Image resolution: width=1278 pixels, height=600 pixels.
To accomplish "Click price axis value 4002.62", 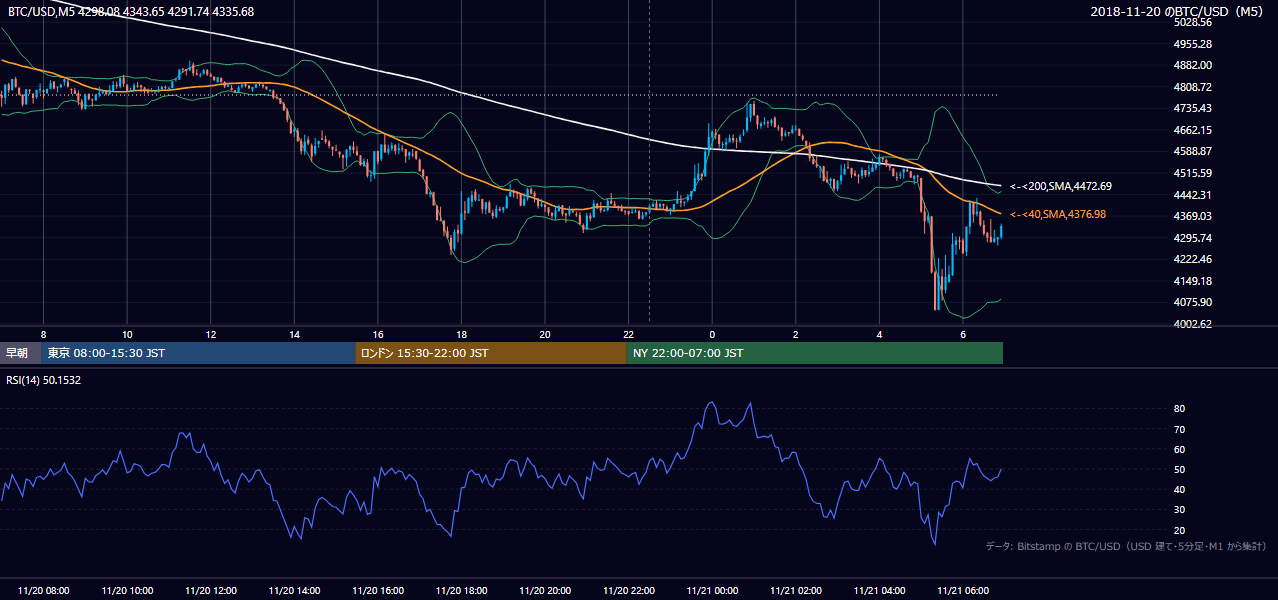I will click(1193, 324).
